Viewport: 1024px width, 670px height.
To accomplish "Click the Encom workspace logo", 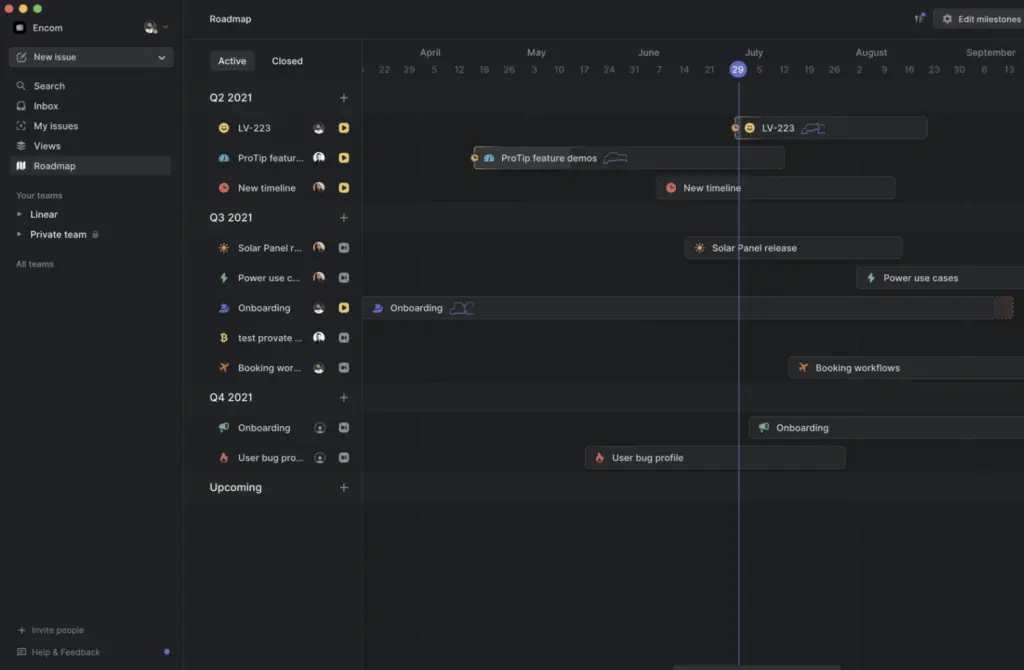I will [x=20, y=27].
